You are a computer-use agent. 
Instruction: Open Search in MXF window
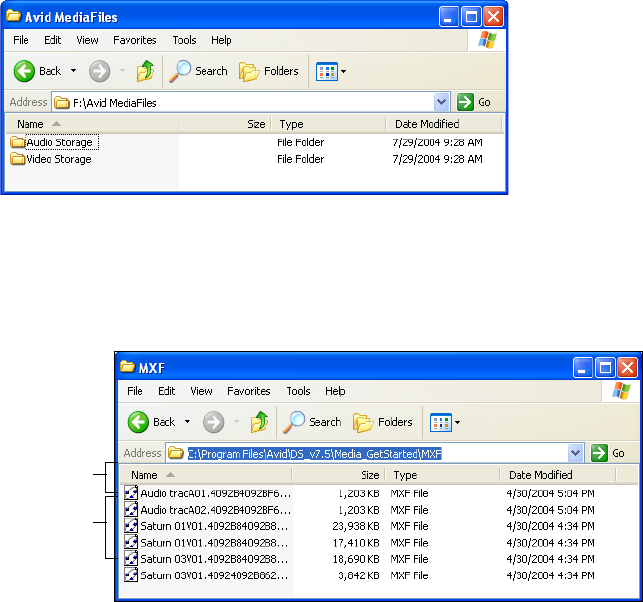click(312, 422)
